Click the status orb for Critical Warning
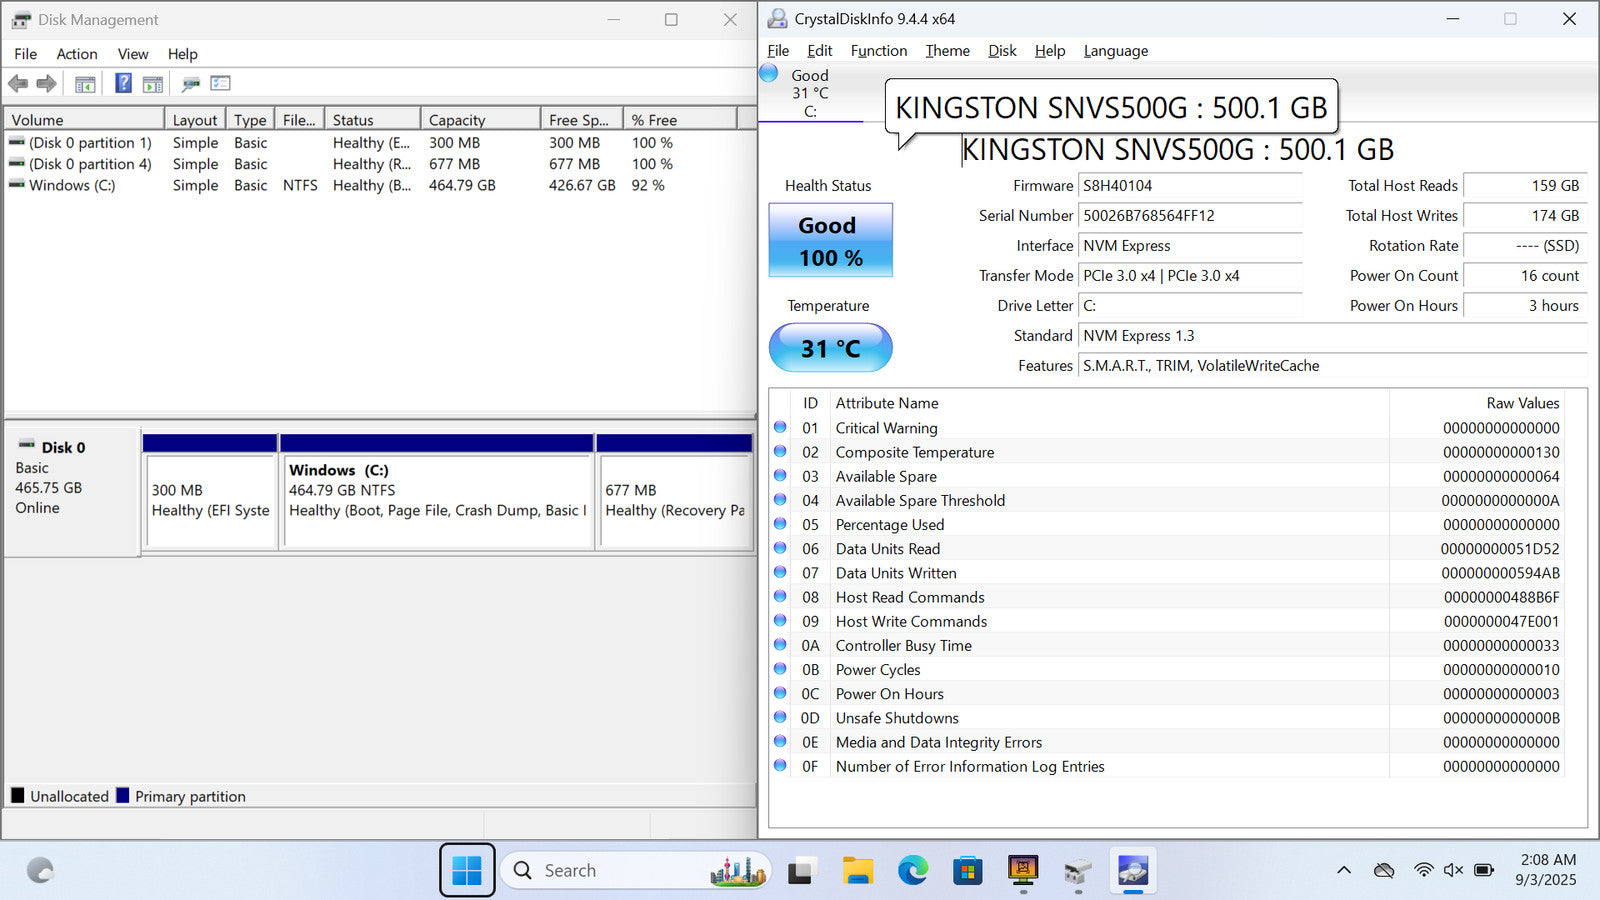The image size is (1600, 900). click(x=780, y=427)
